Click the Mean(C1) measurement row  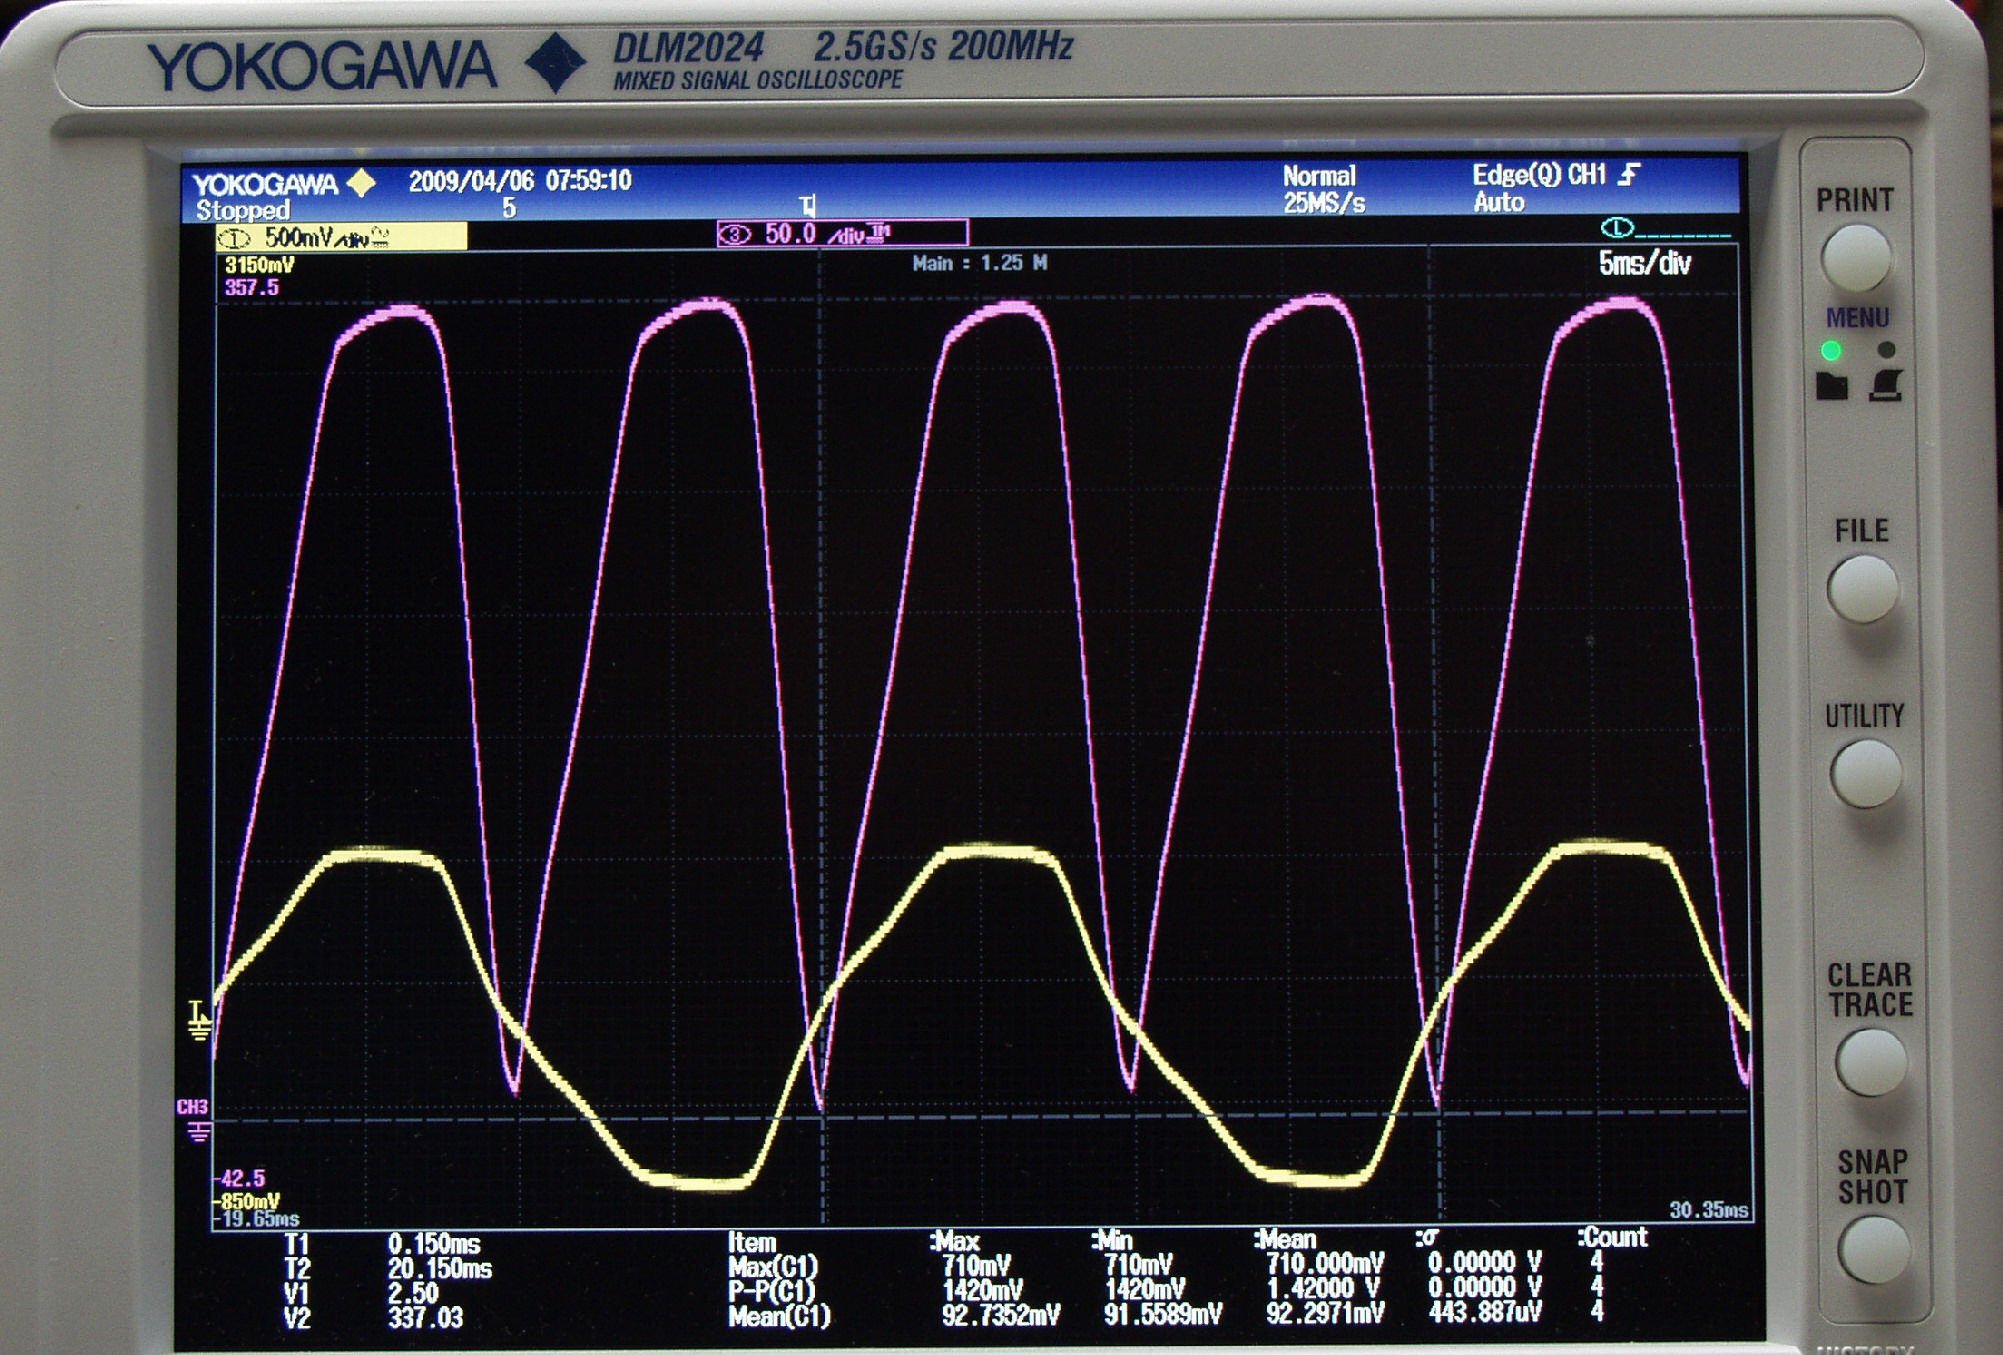779,1316
